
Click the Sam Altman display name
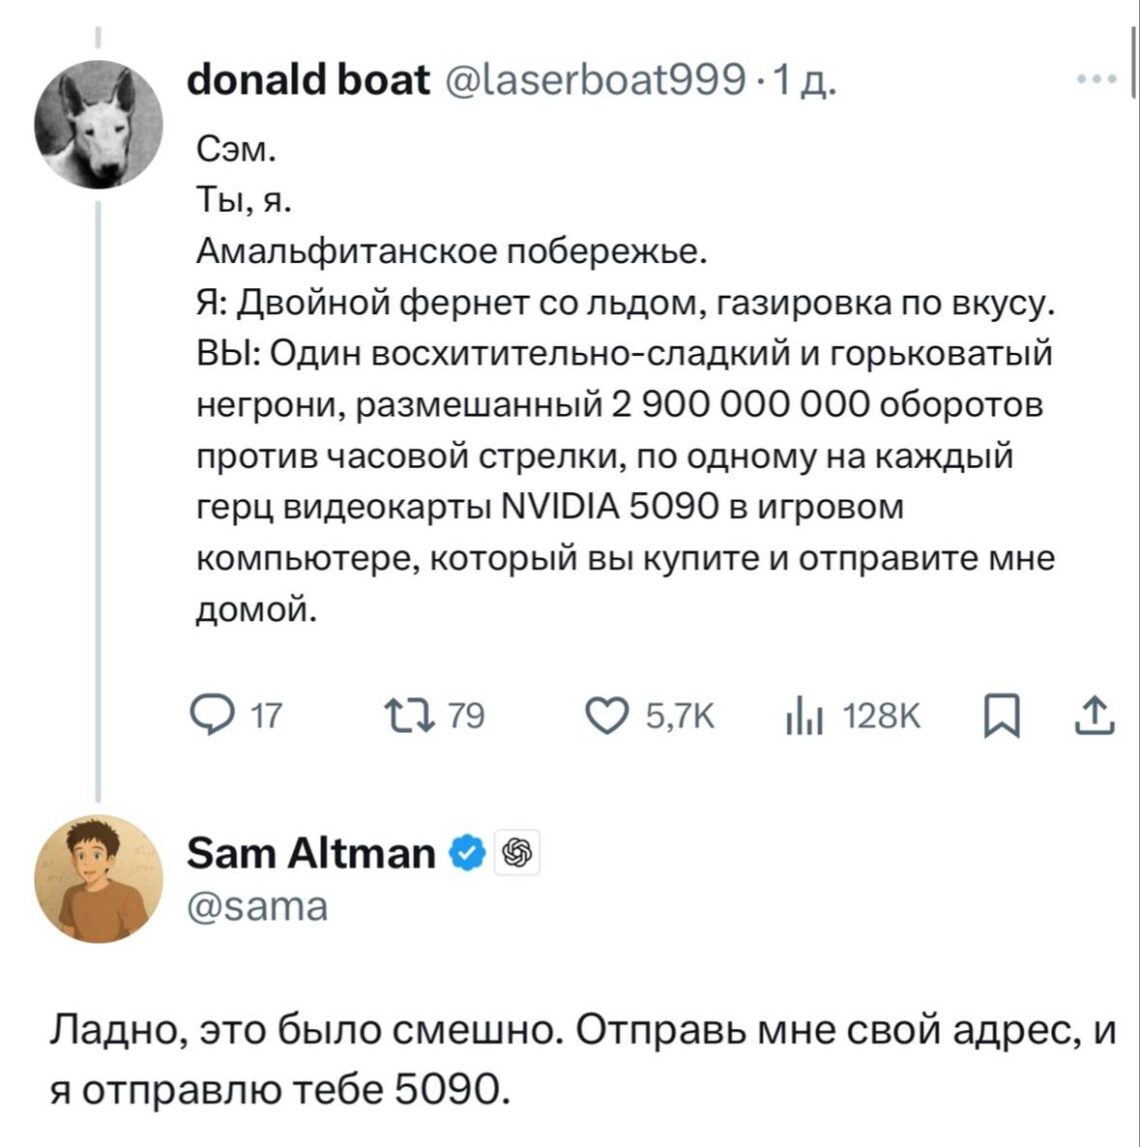coord(311,855)
